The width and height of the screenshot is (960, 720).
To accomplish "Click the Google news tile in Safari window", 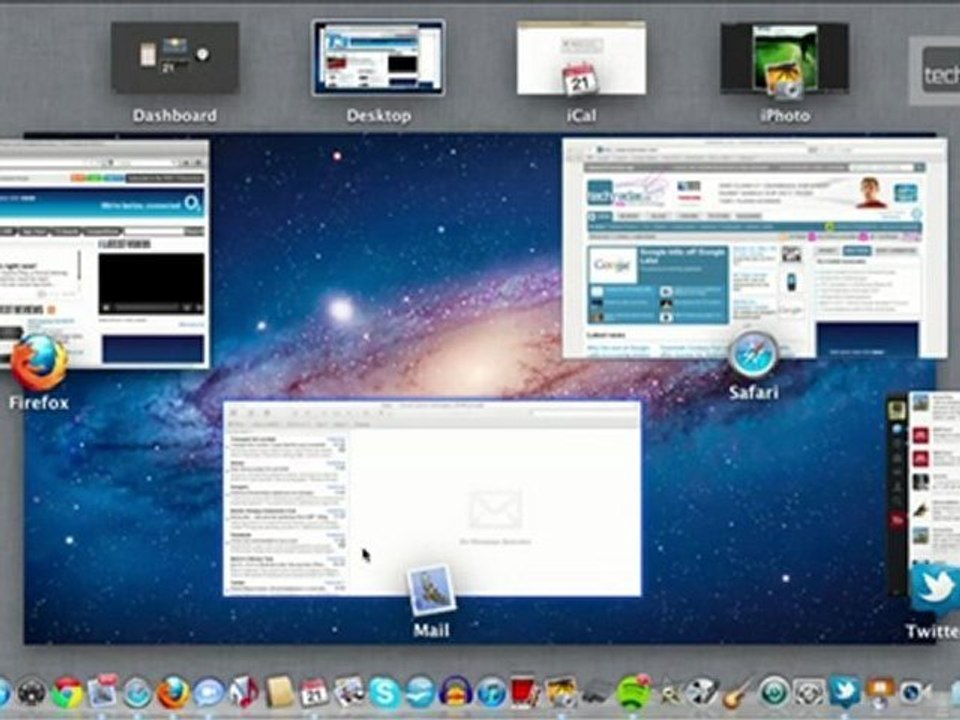I will 658,285.
